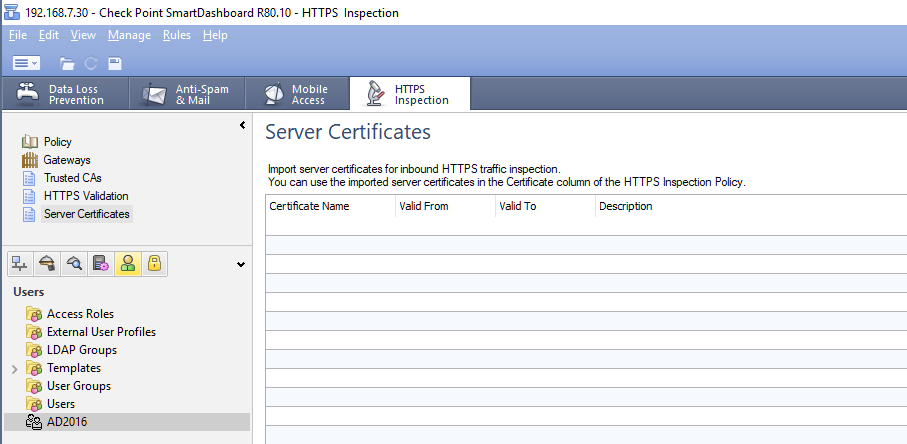907x444 pixels.
Task: Open the objects tree options dropdown arrow
Action: coord(241,265)
